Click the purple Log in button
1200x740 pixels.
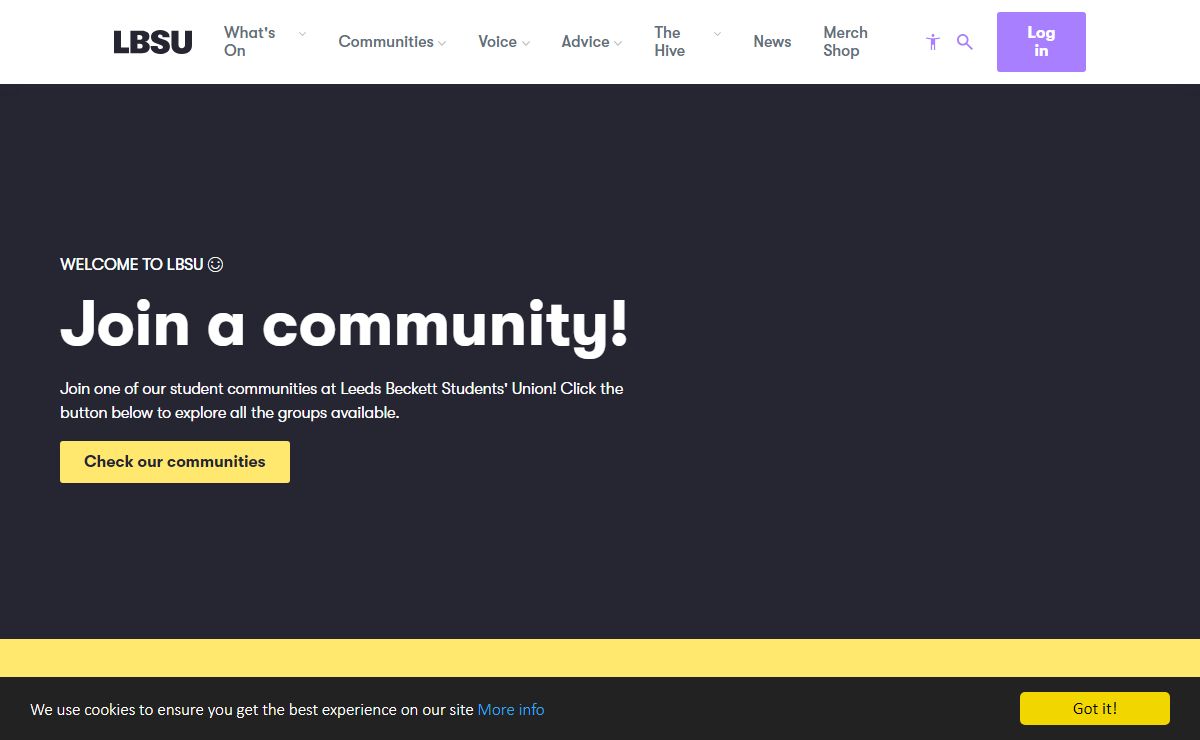tap(1041, 42)
